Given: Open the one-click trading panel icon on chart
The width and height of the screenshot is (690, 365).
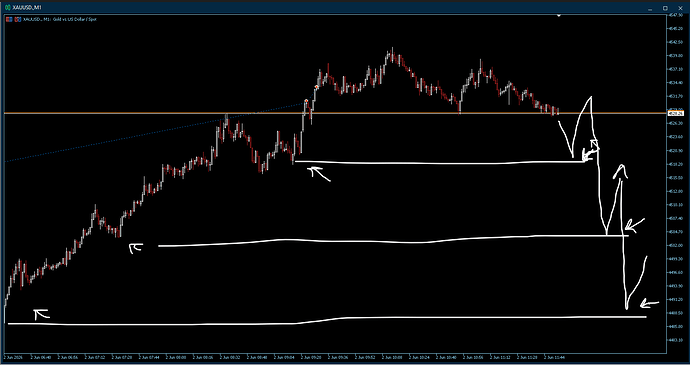Looking at the screenshot, I should 9,19.
